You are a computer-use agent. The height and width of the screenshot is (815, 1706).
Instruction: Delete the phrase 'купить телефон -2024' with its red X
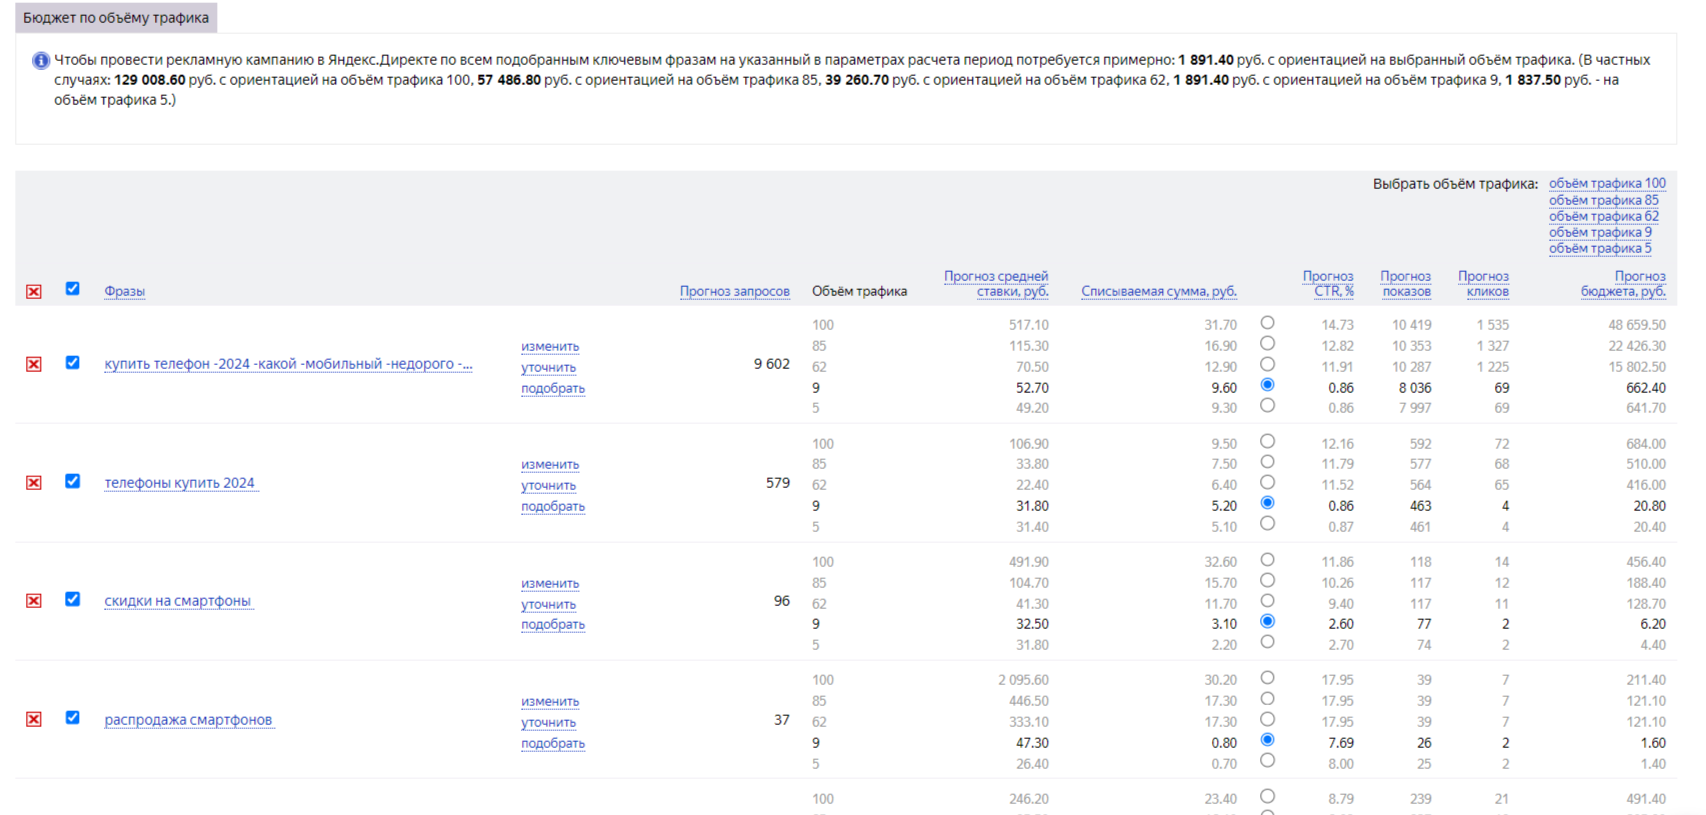click(x=34, y=364)
